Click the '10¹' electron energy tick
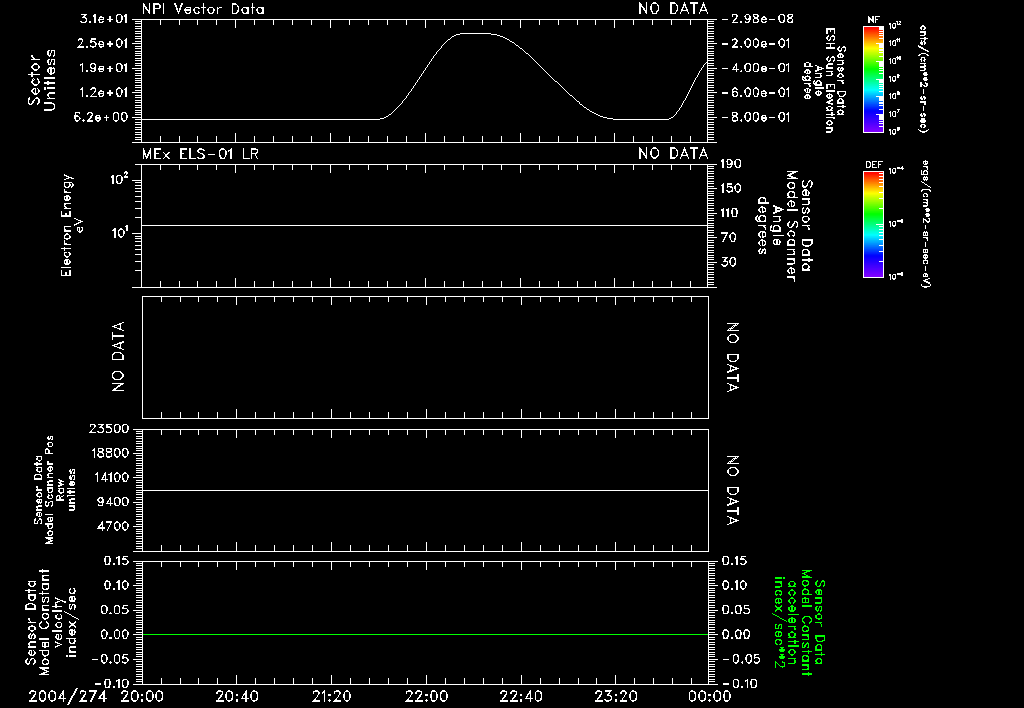The image size is (1024, 708). pos(120,233)
